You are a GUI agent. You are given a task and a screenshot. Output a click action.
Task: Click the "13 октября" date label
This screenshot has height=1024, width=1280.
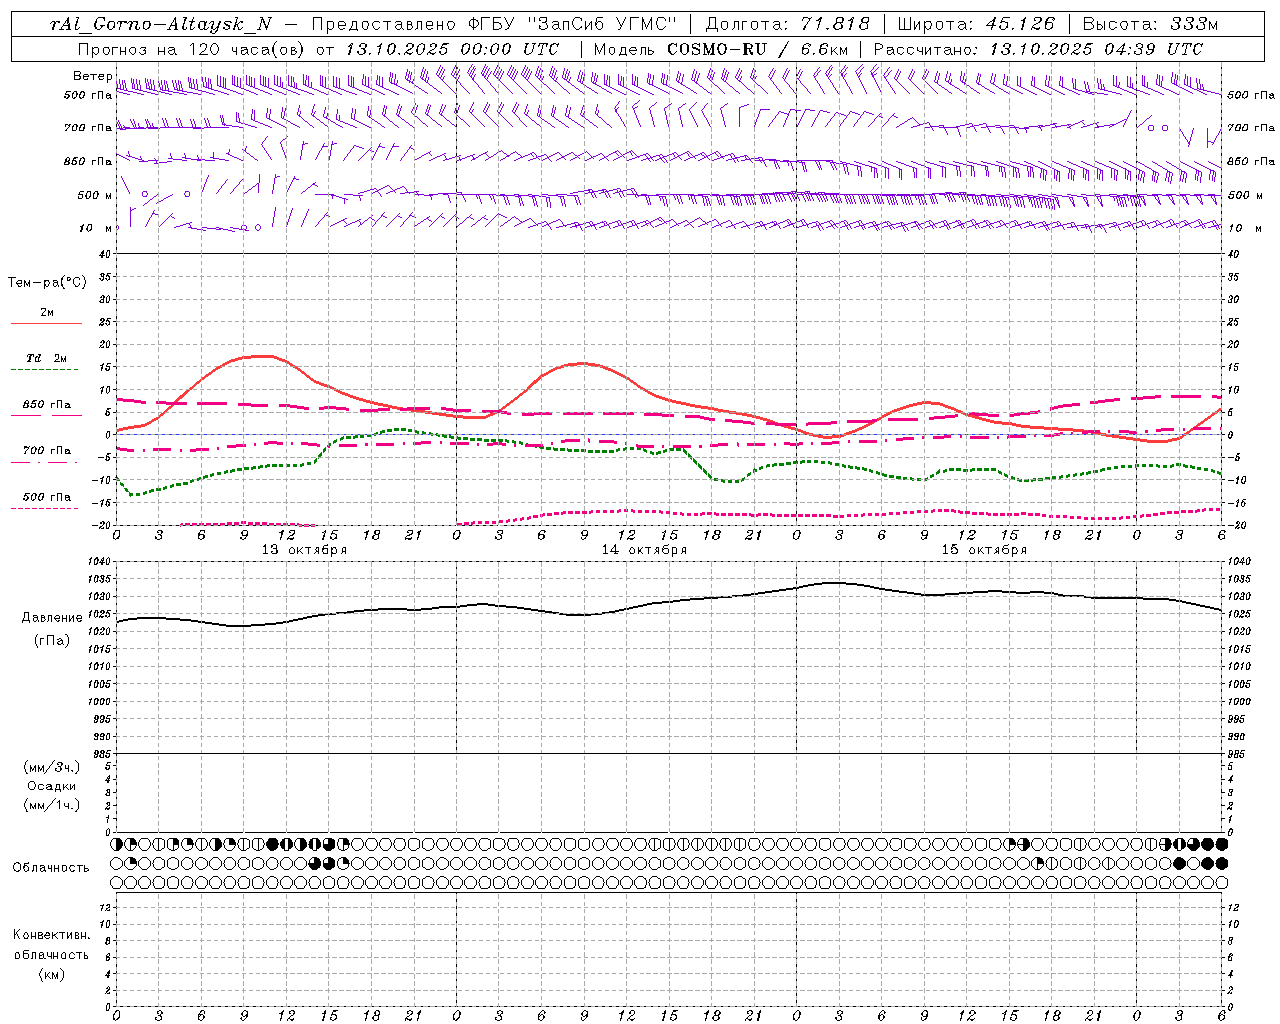click(x=304, y=550)
